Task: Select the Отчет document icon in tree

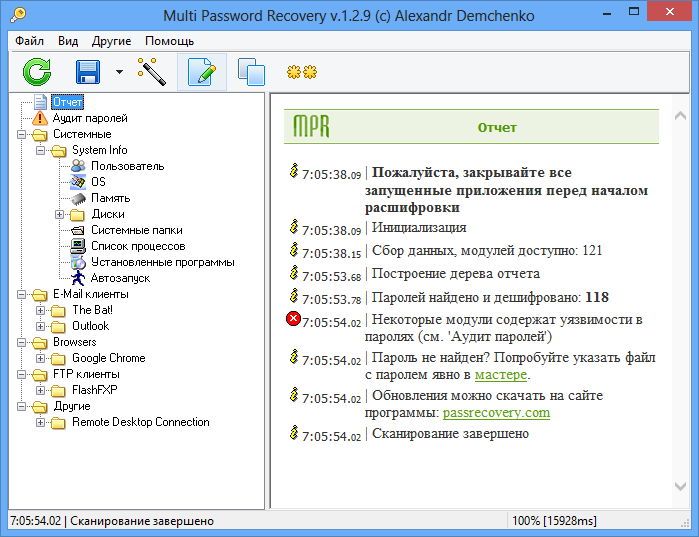Action: pyautogui.click(x=41, y=102)
